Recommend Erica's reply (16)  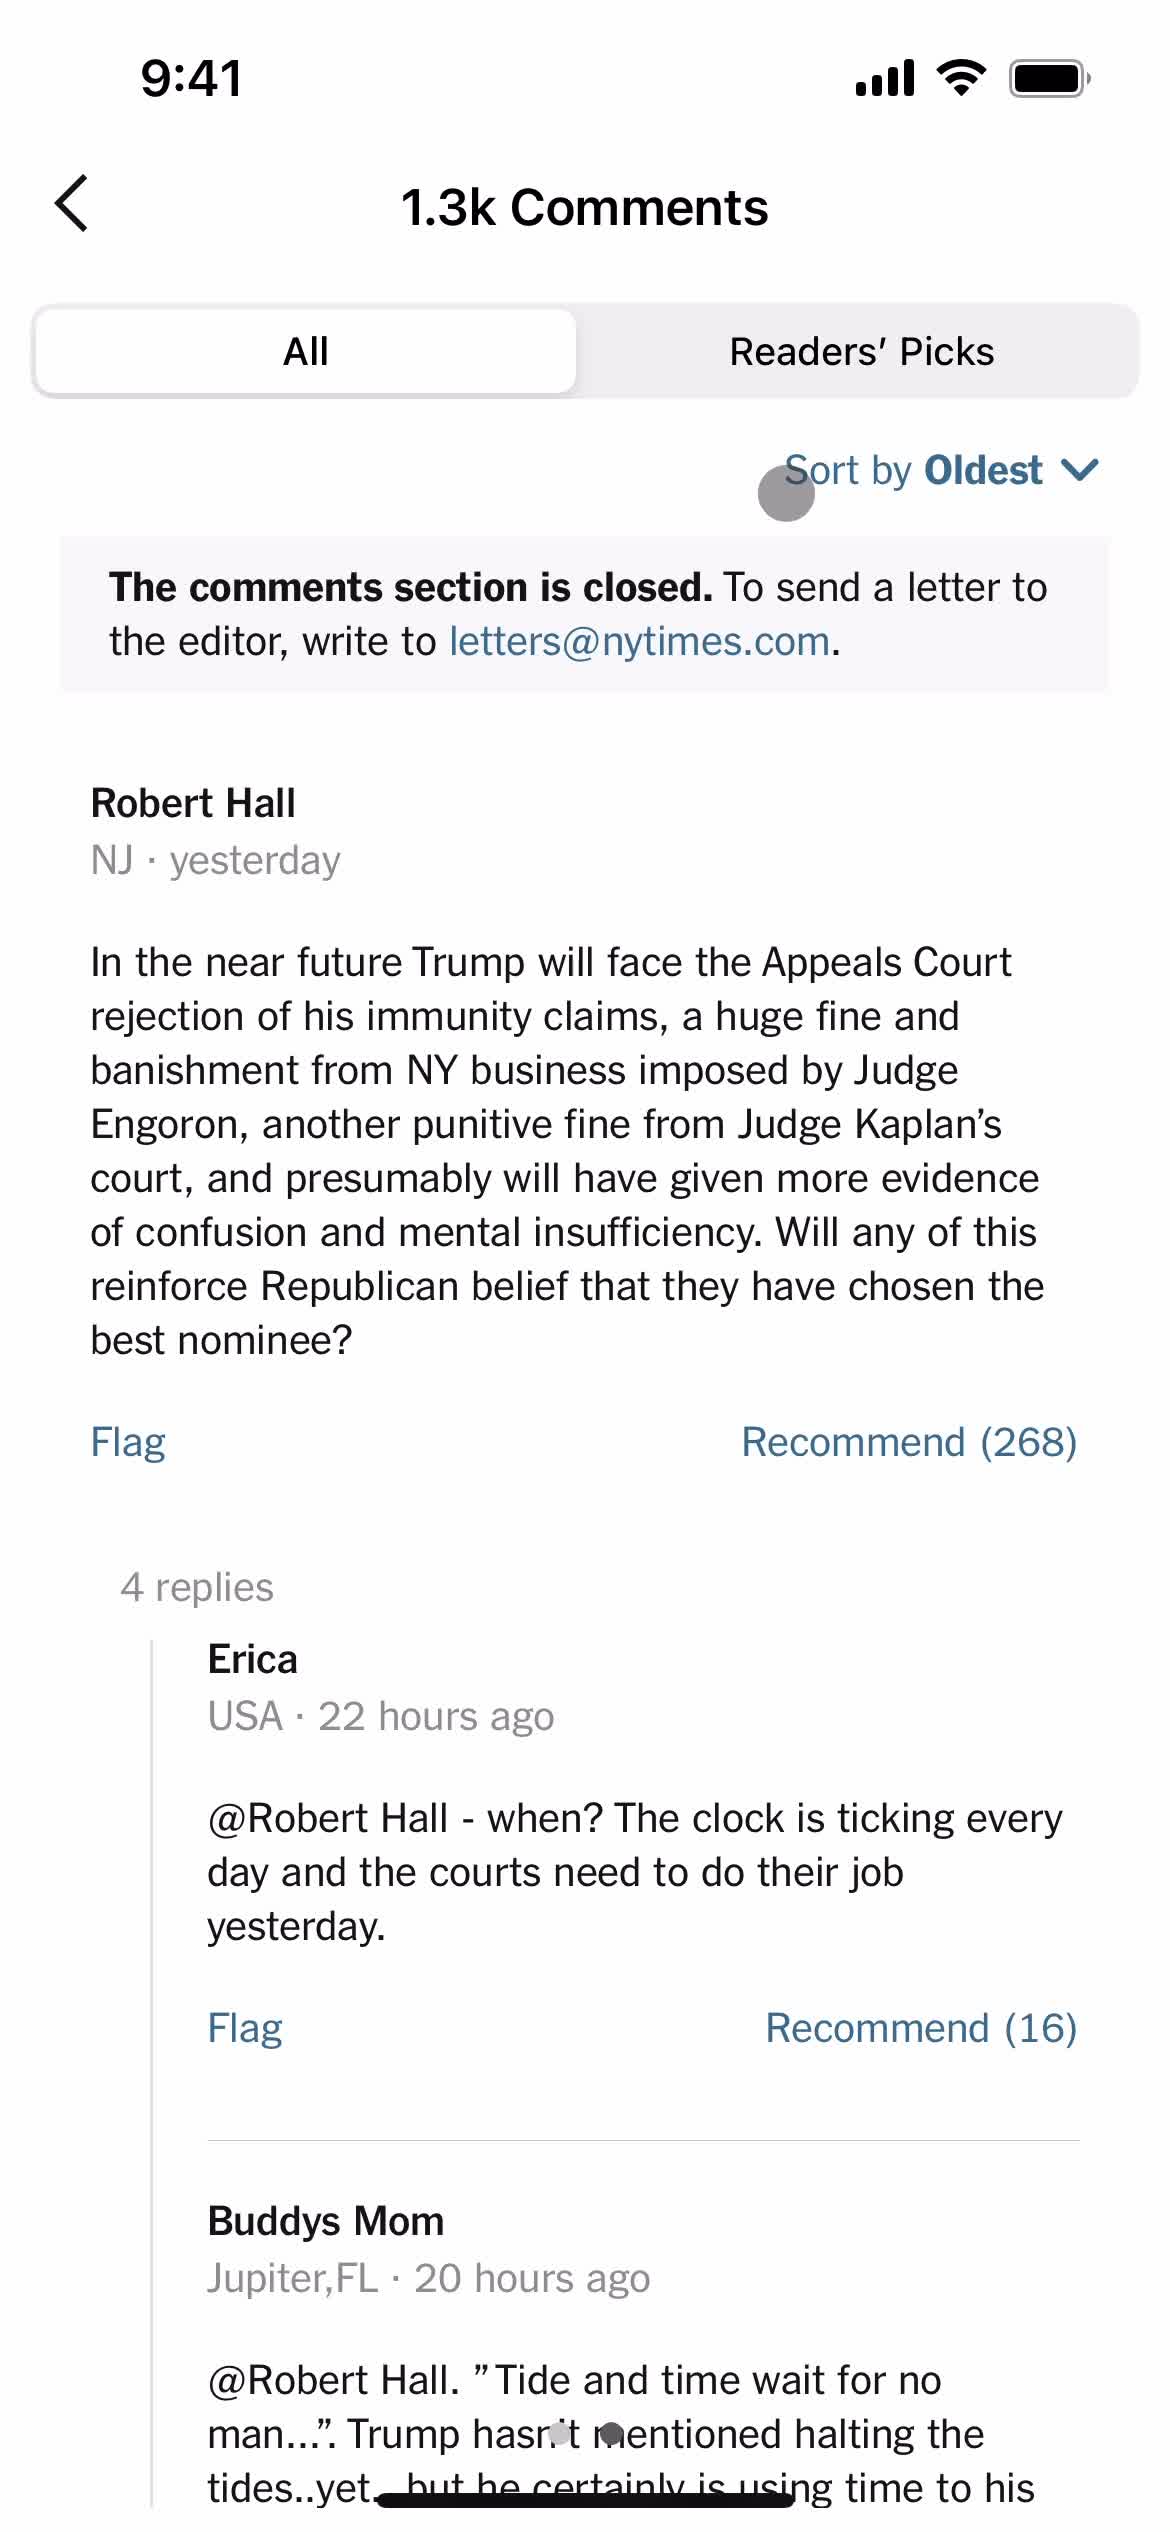point(921,2028)
